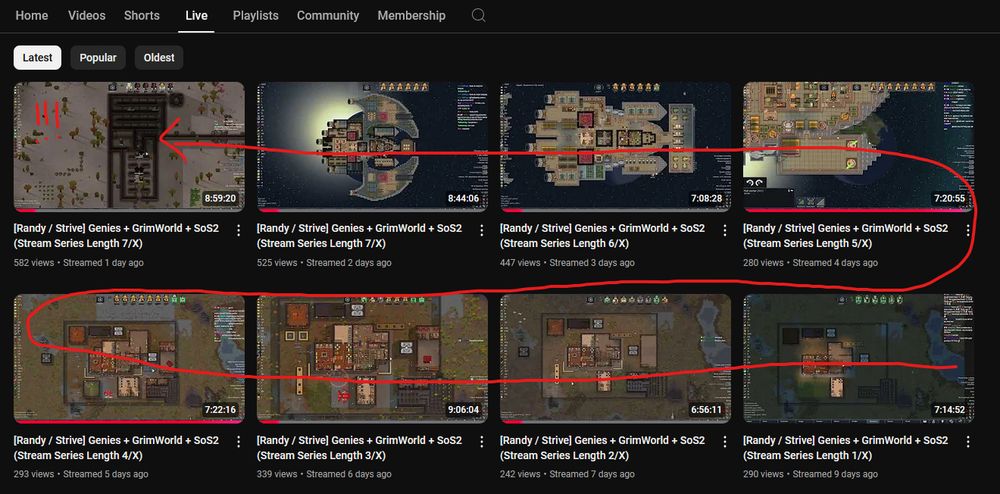Open the Shorts tab
This screenshot has width=1000, height=494.
click(x=142, y=15)
